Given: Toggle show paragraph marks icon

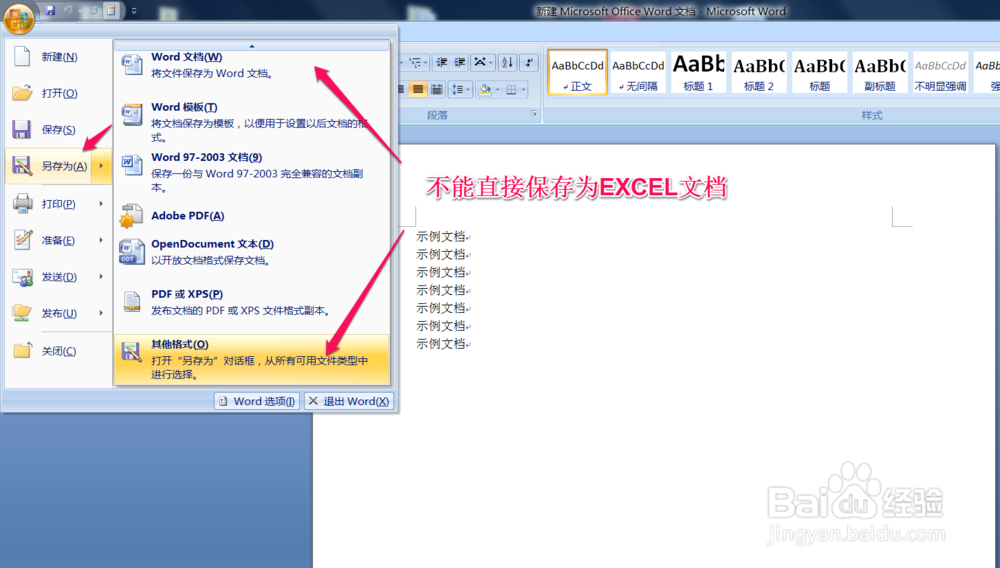Looking at the screenshot, I should 529,62.
